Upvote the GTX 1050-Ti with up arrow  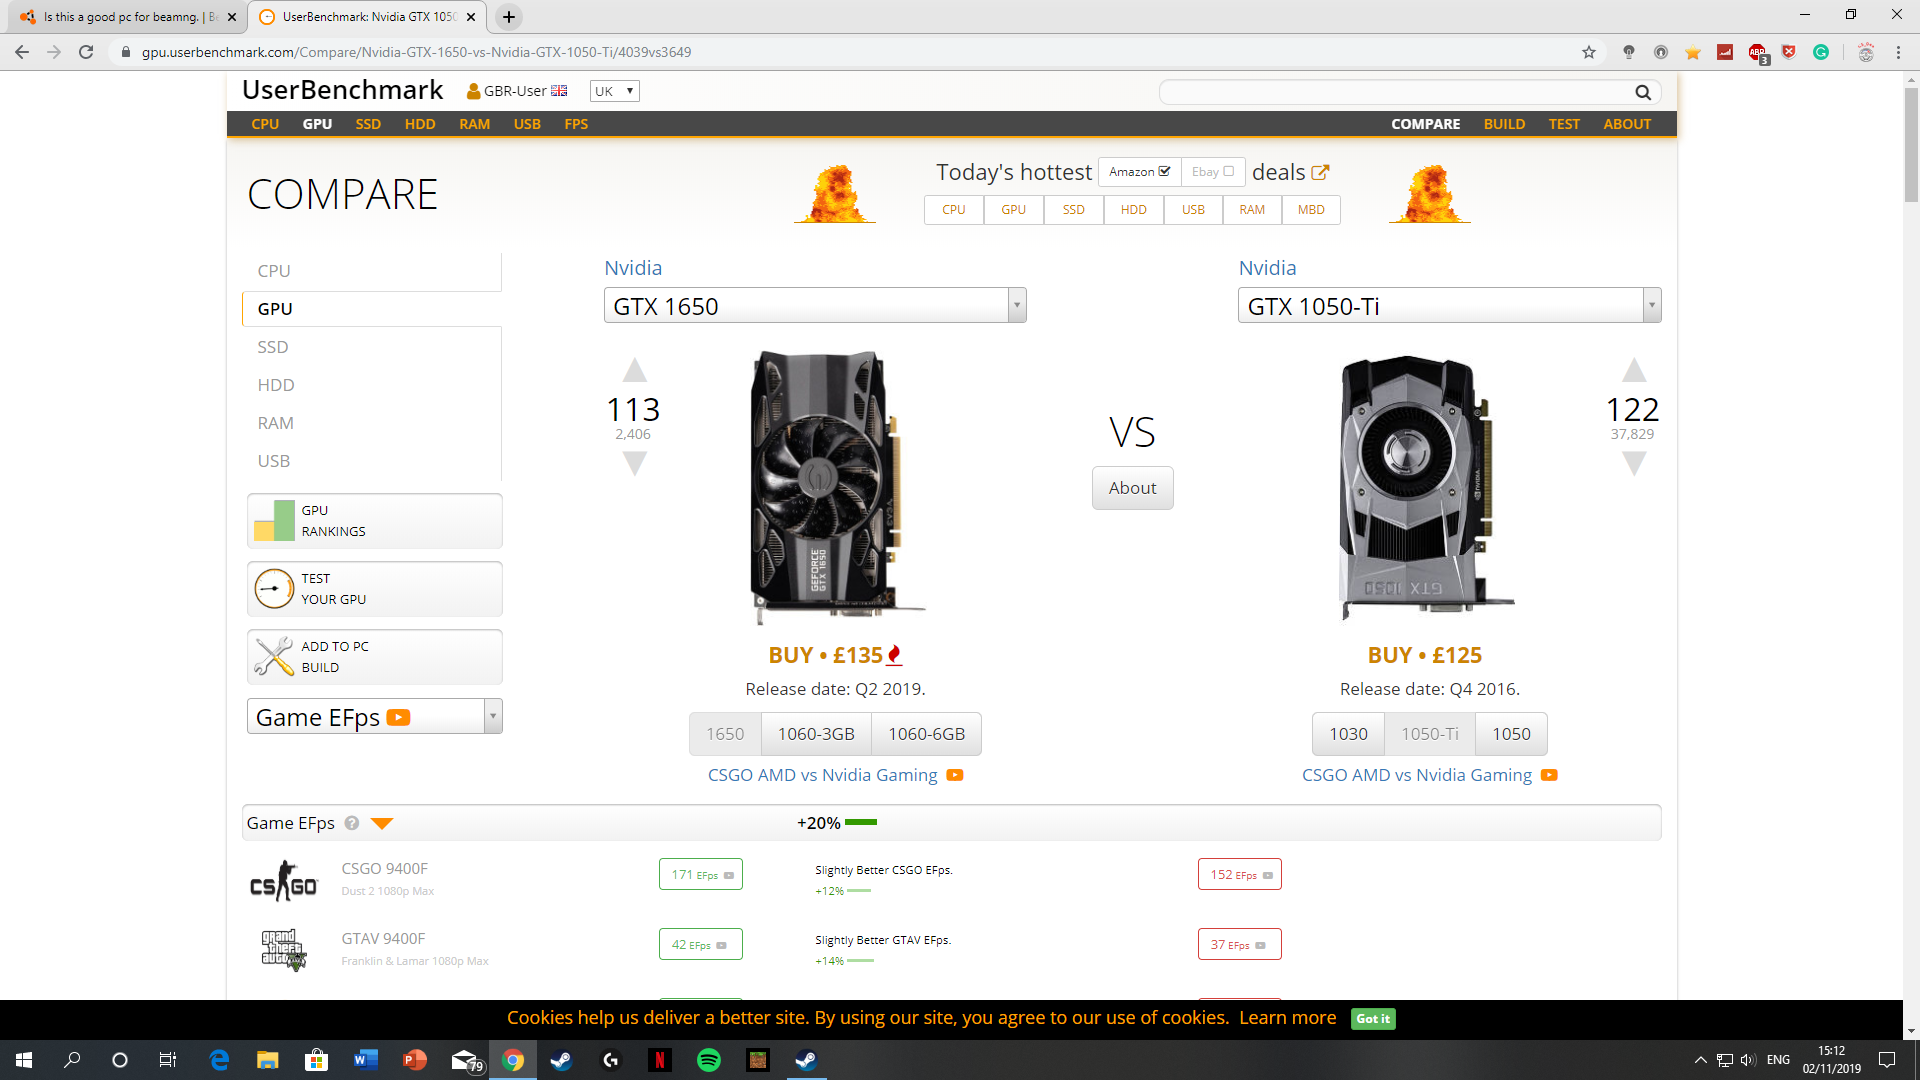coord(1634,370)
